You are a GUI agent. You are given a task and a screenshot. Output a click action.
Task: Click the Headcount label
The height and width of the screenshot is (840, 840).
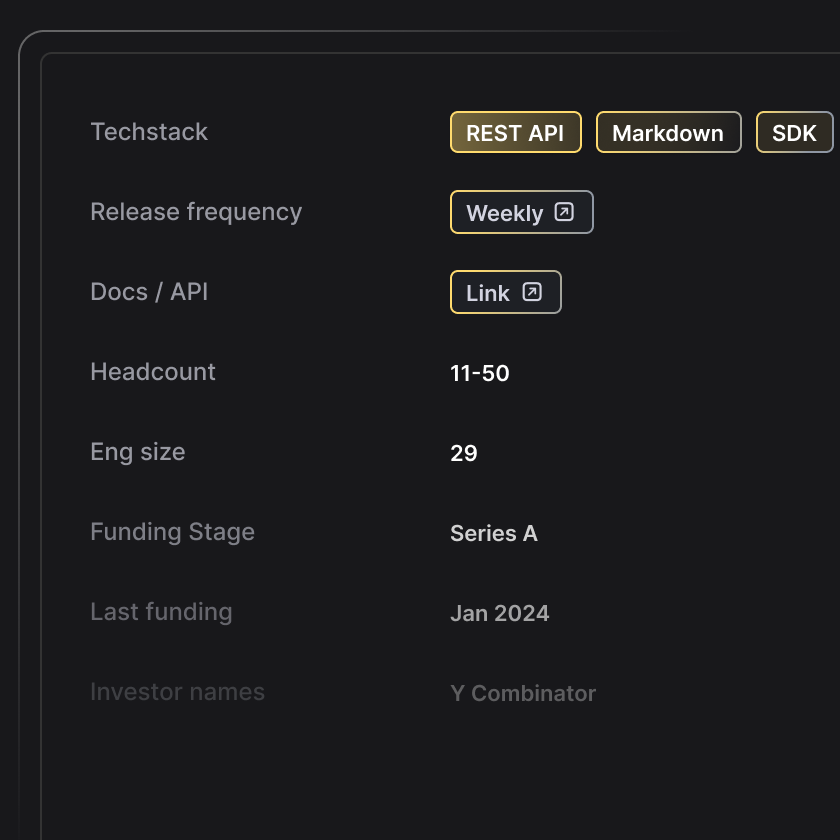coord(153,372)
